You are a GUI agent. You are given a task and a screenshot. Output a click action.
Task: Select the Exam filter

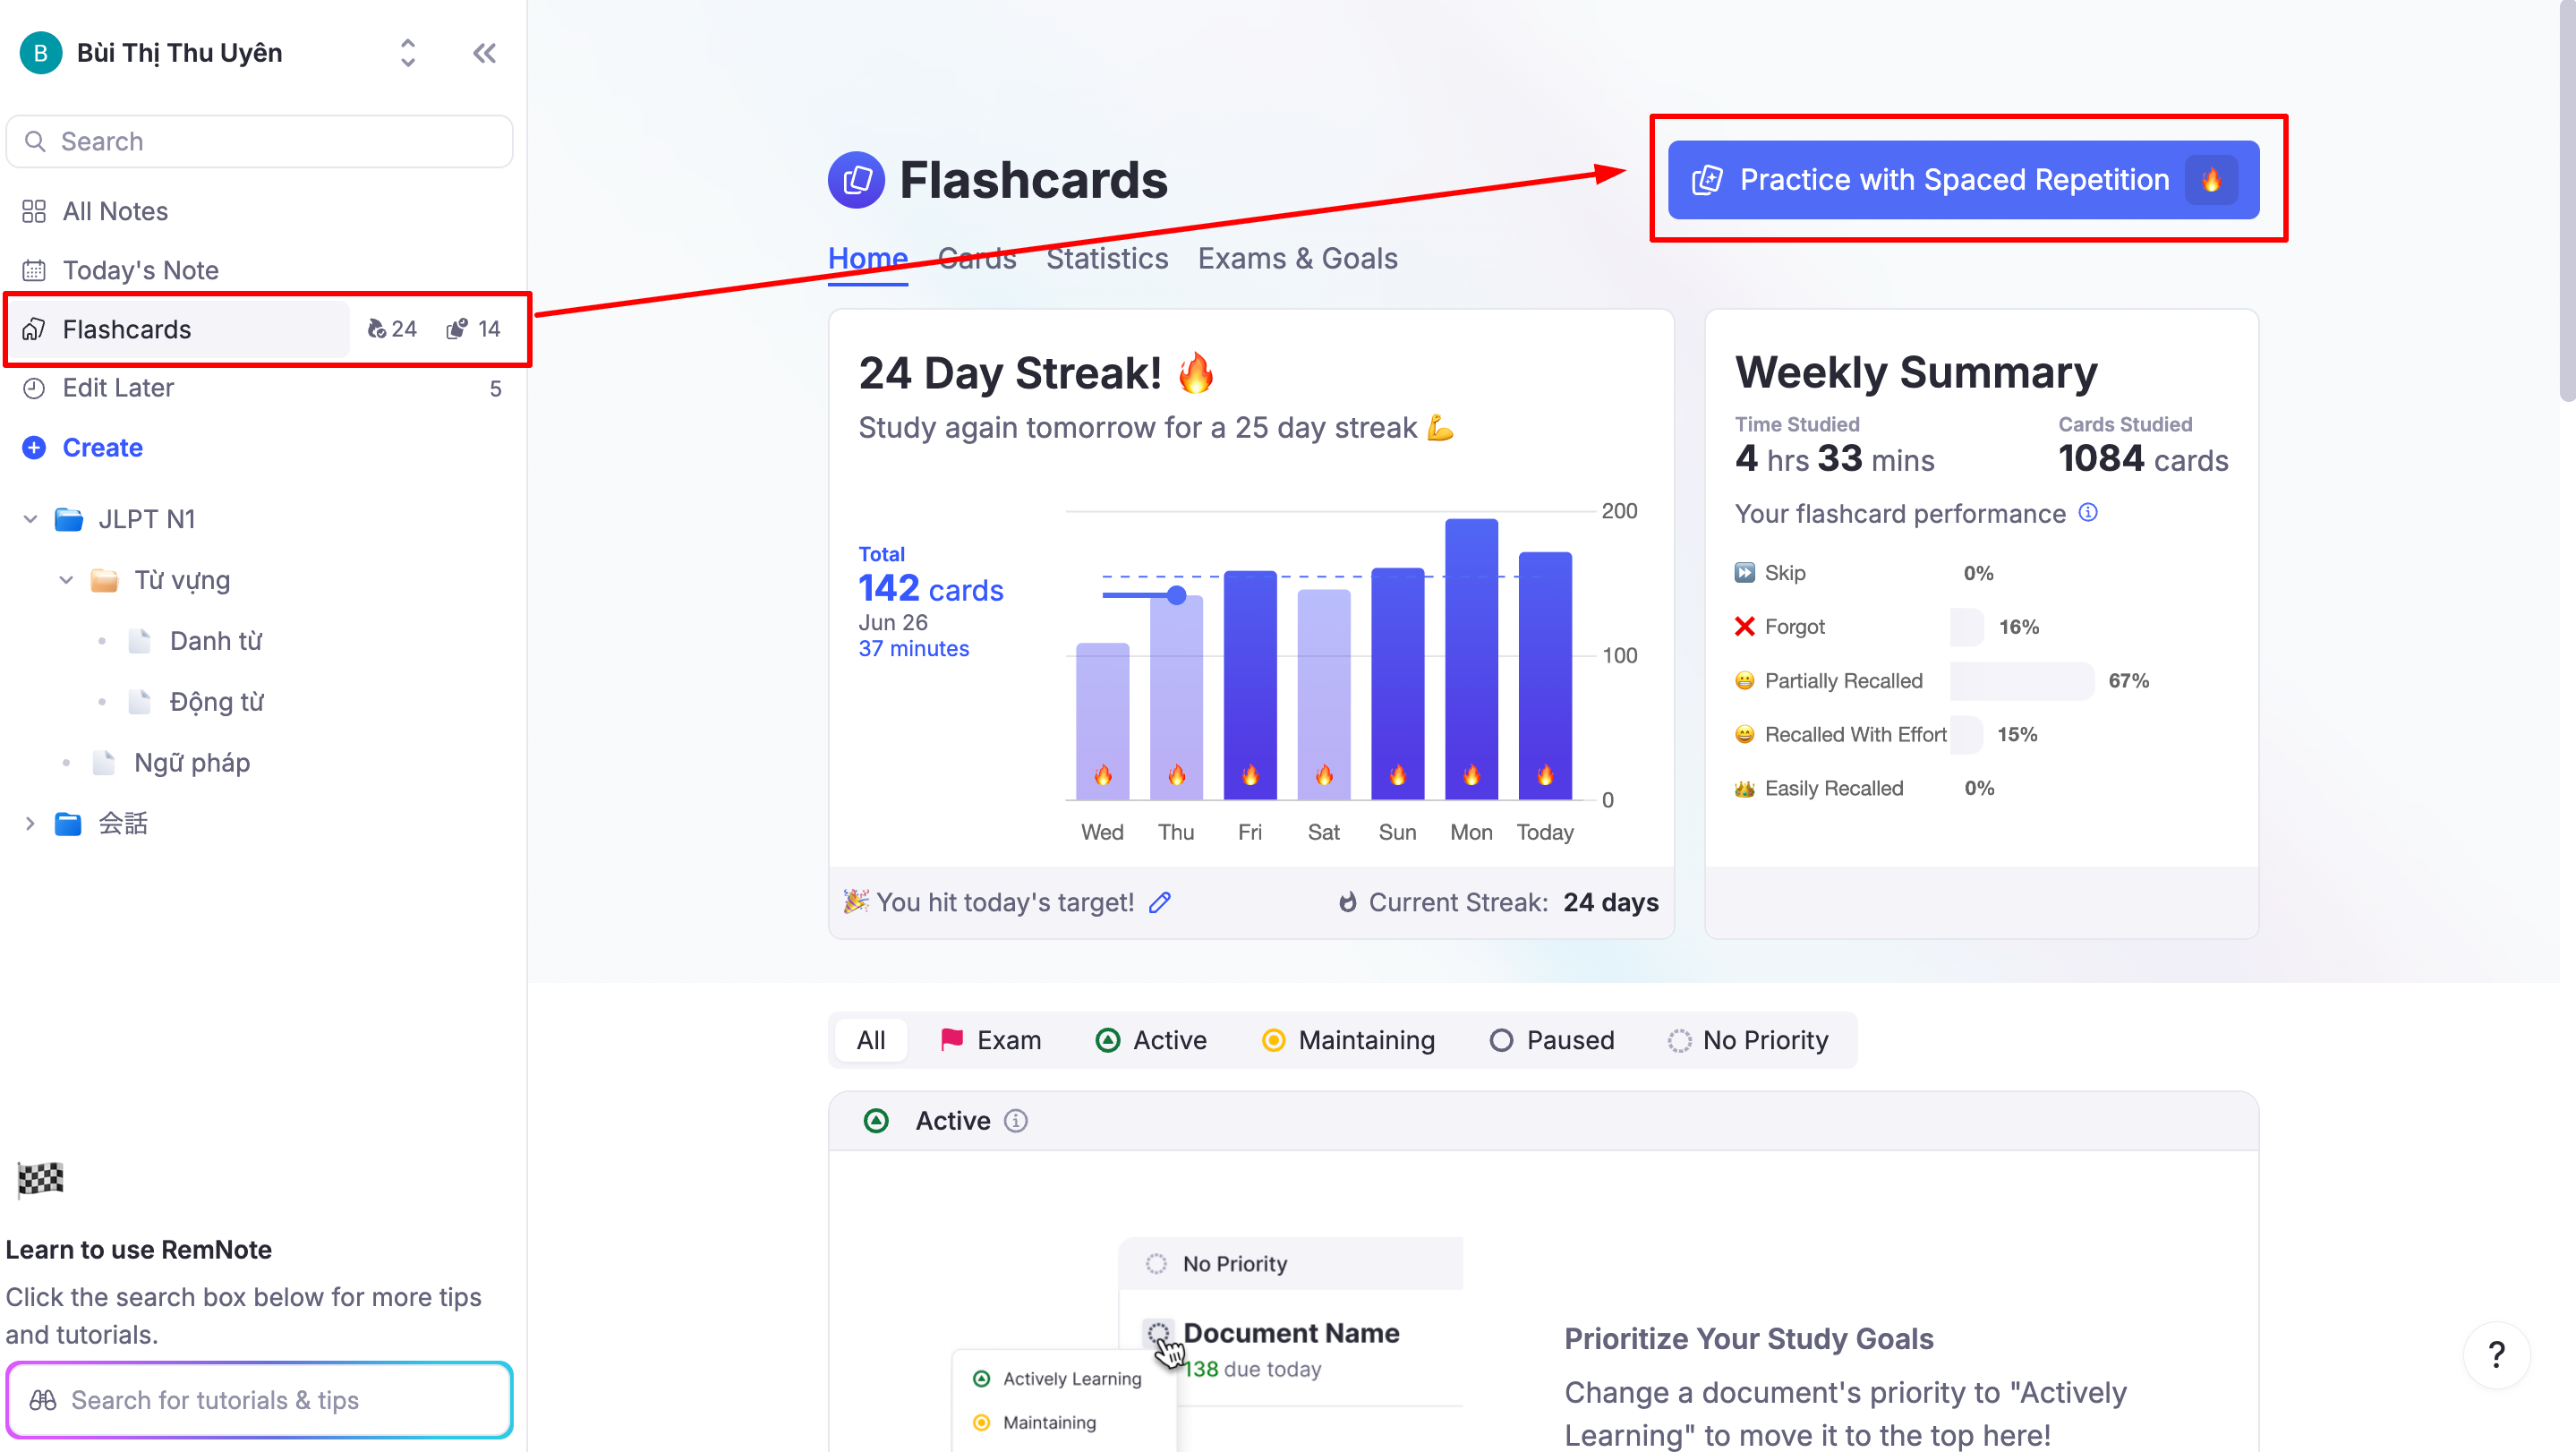click(x=990, y=1040)
